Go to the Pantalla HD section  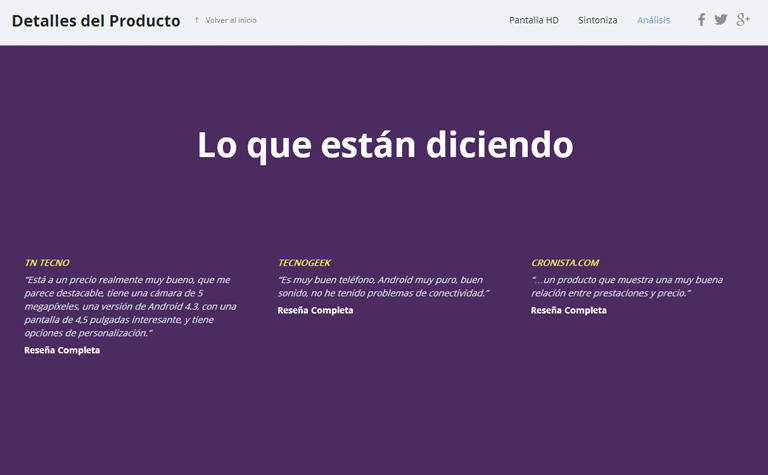tap(533, 20)
